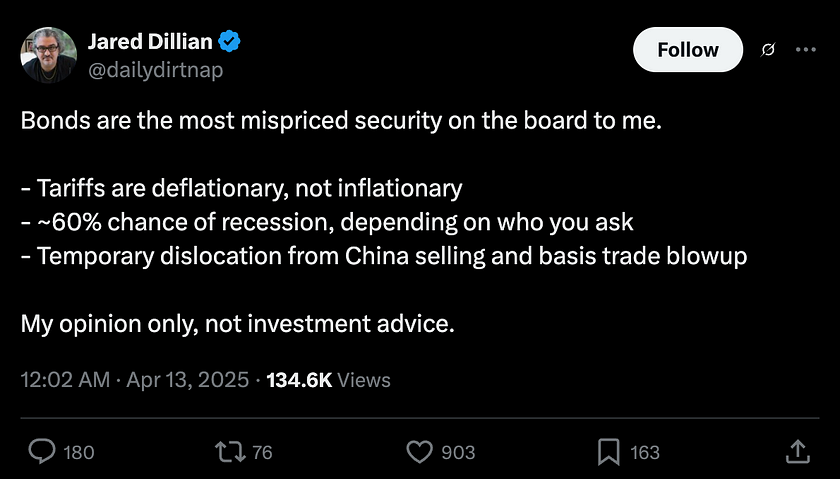Viewport: 840px width, 479px height.
Task: Click the 180 replies count
Action: [x=79, y=453]
